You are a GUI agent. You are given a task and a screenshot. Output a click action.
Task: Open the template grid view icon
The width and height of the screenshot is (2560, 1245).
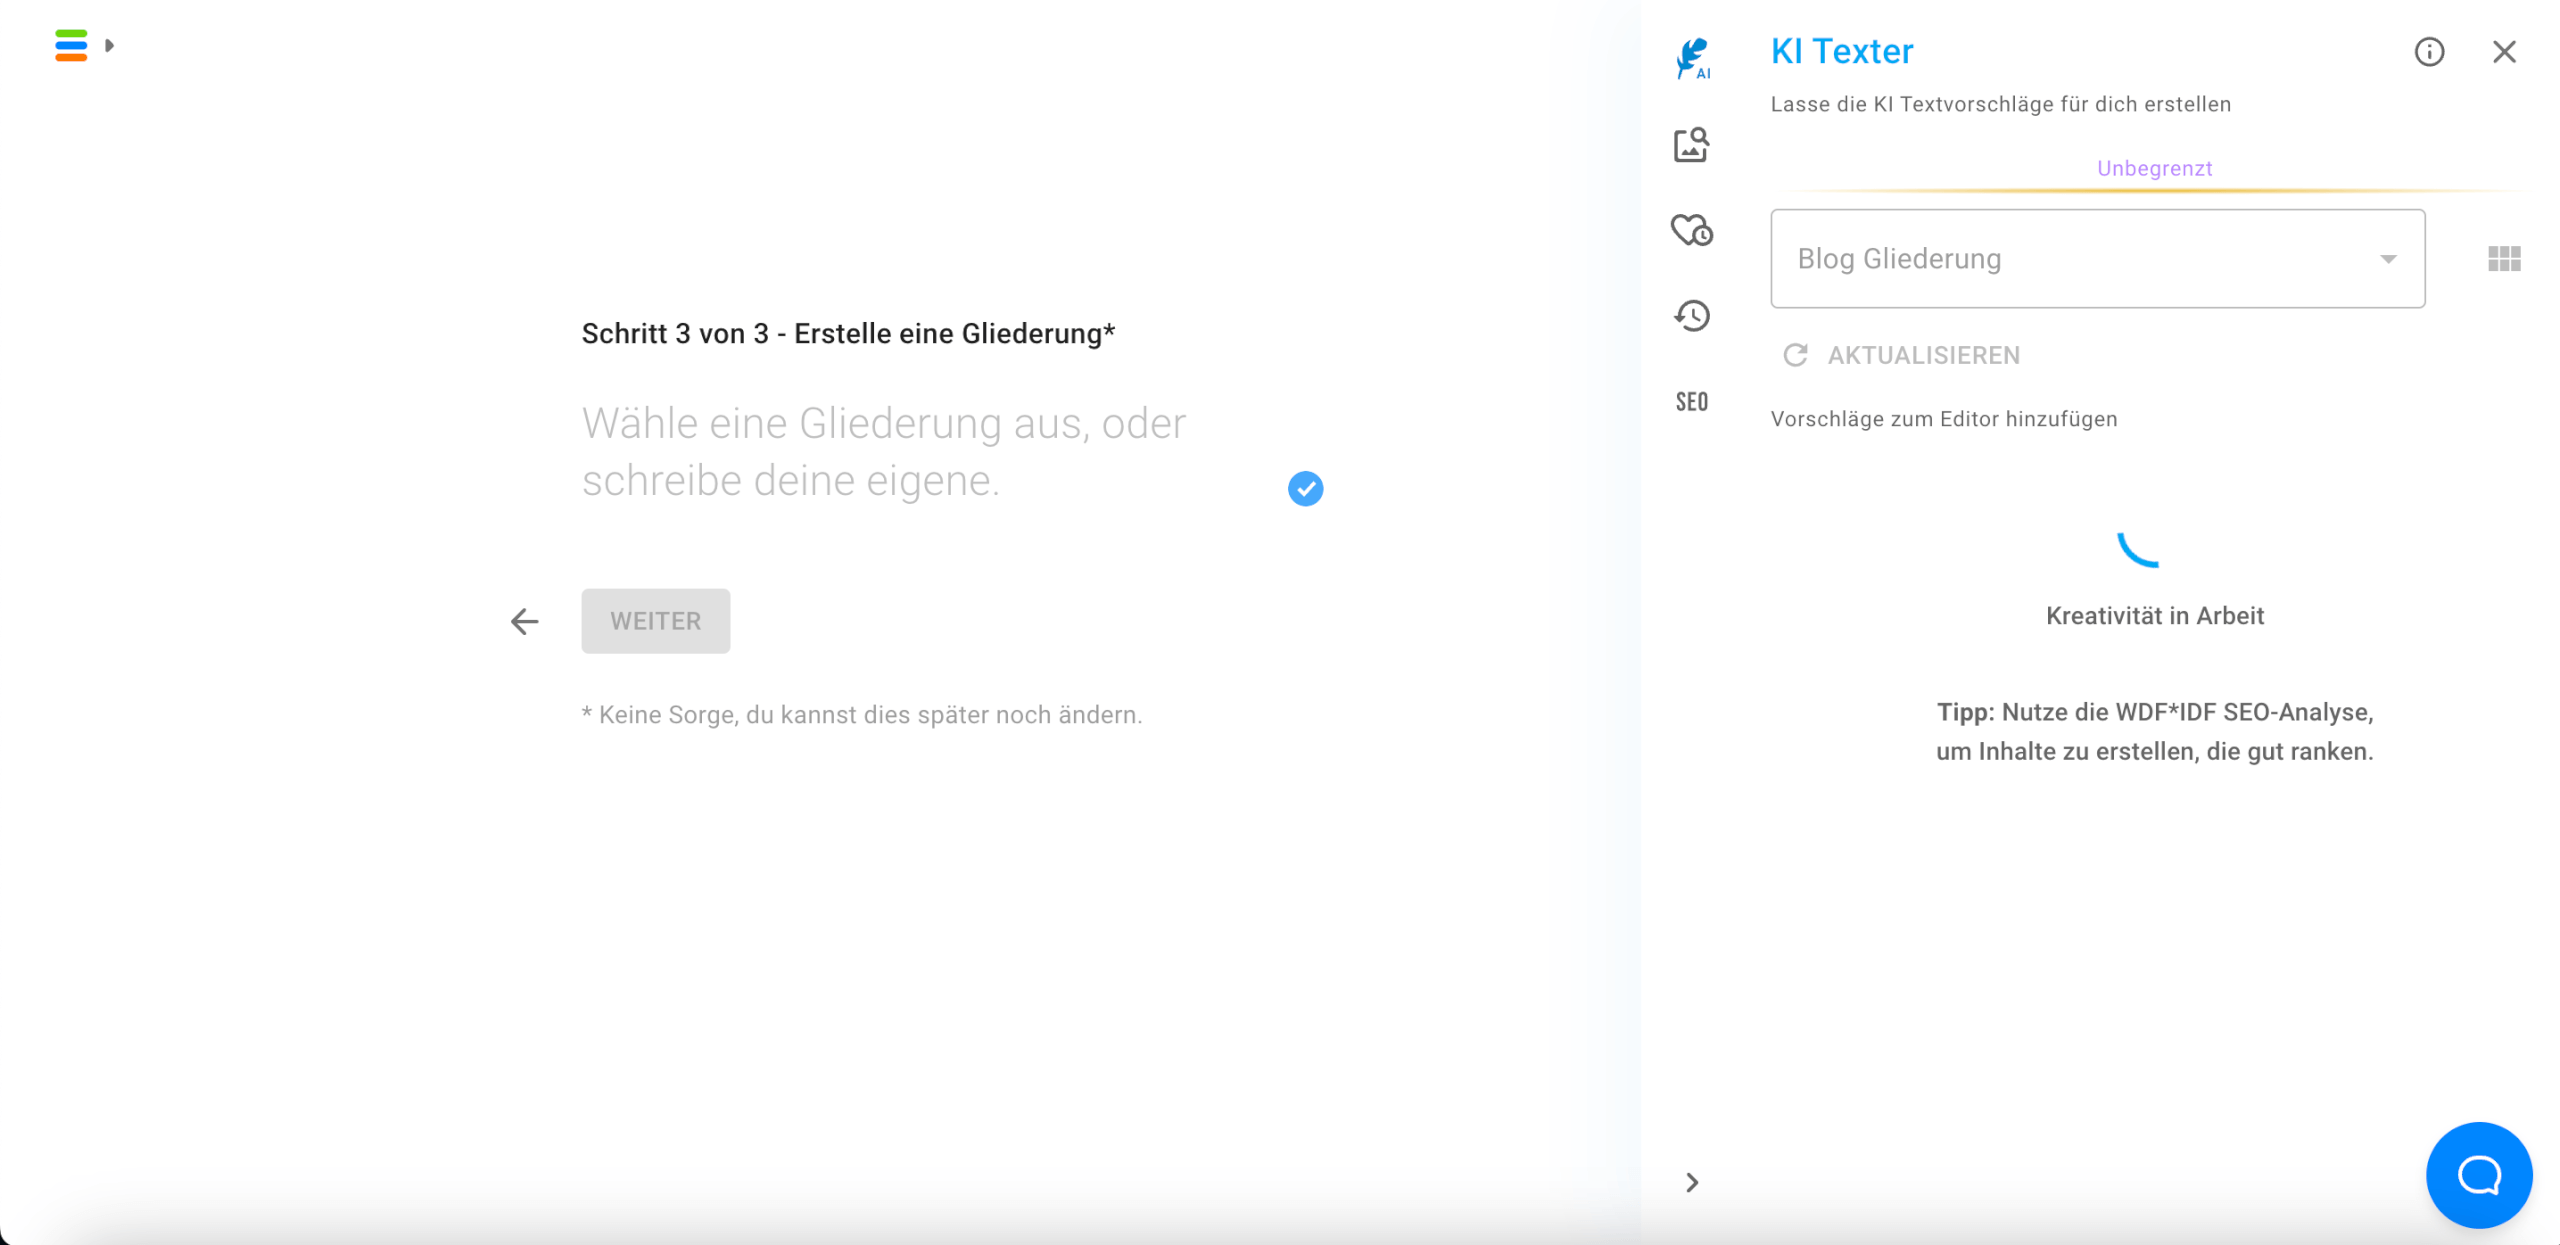[2504, 259]
